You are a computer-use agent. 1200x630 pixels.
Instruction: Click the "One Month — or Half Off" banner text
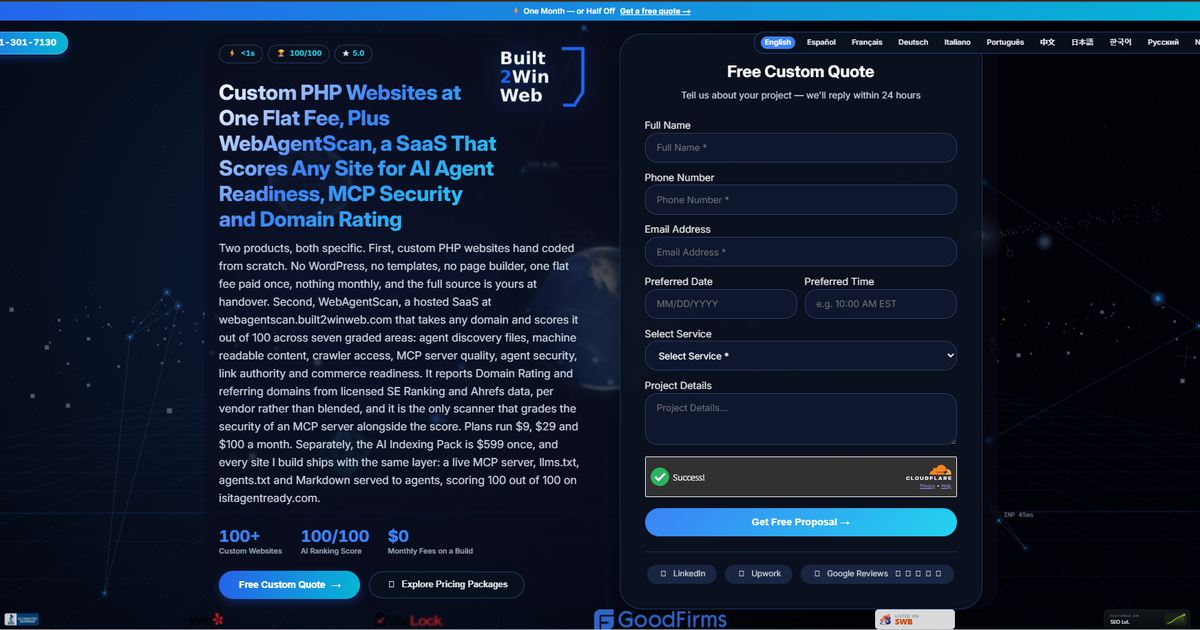tap(569, 11)
